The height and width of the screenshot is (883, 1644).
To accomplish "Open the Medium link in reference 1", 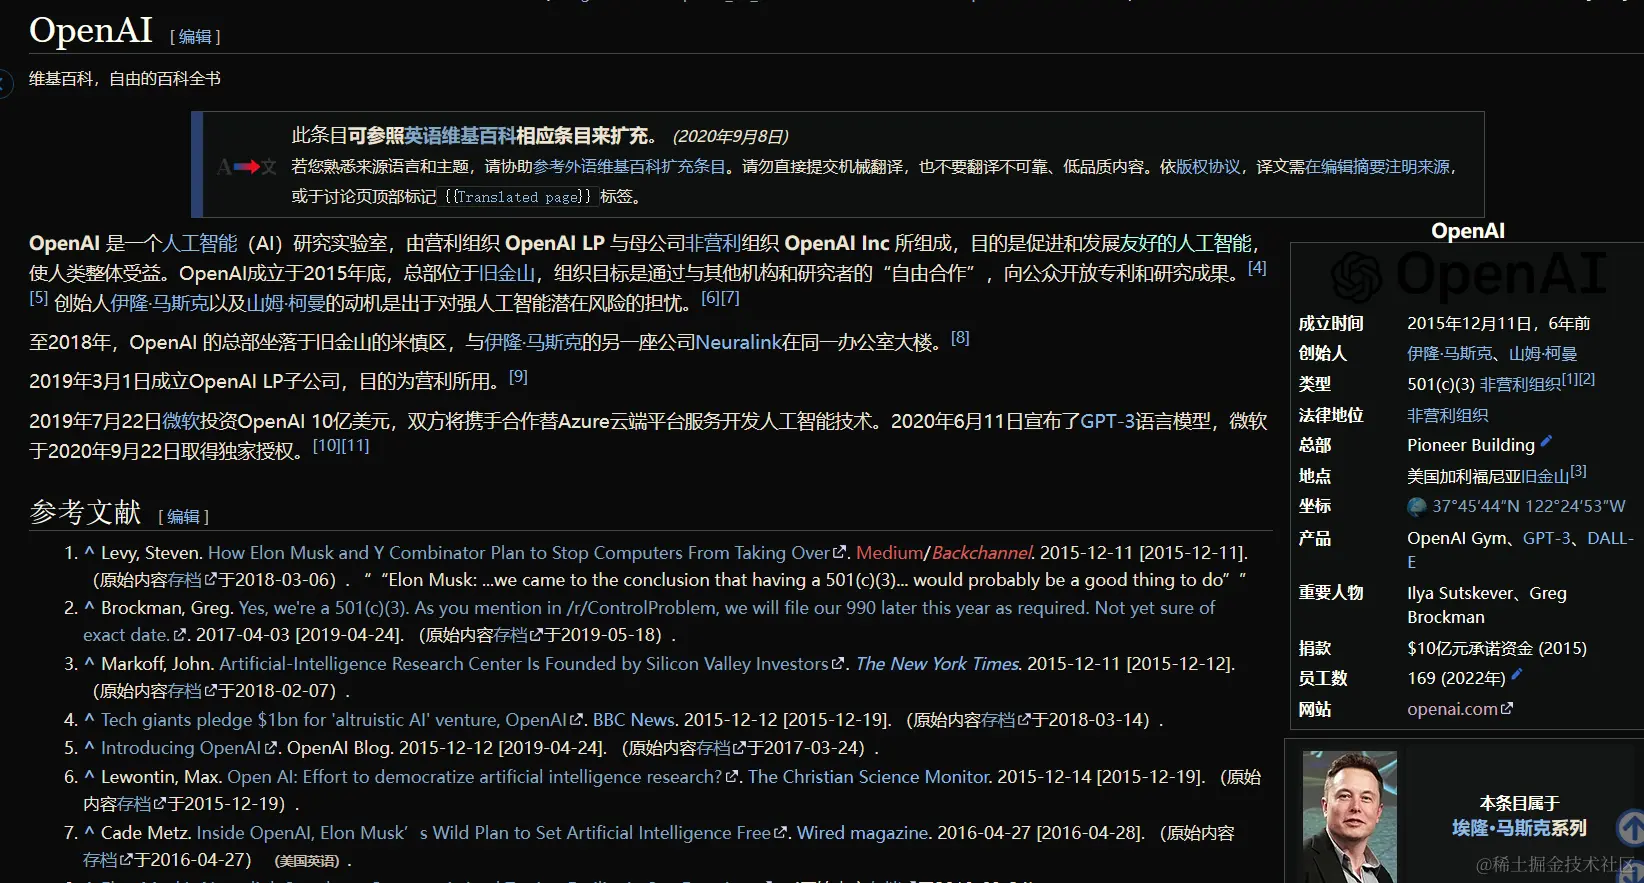I will tap(890, 552).
